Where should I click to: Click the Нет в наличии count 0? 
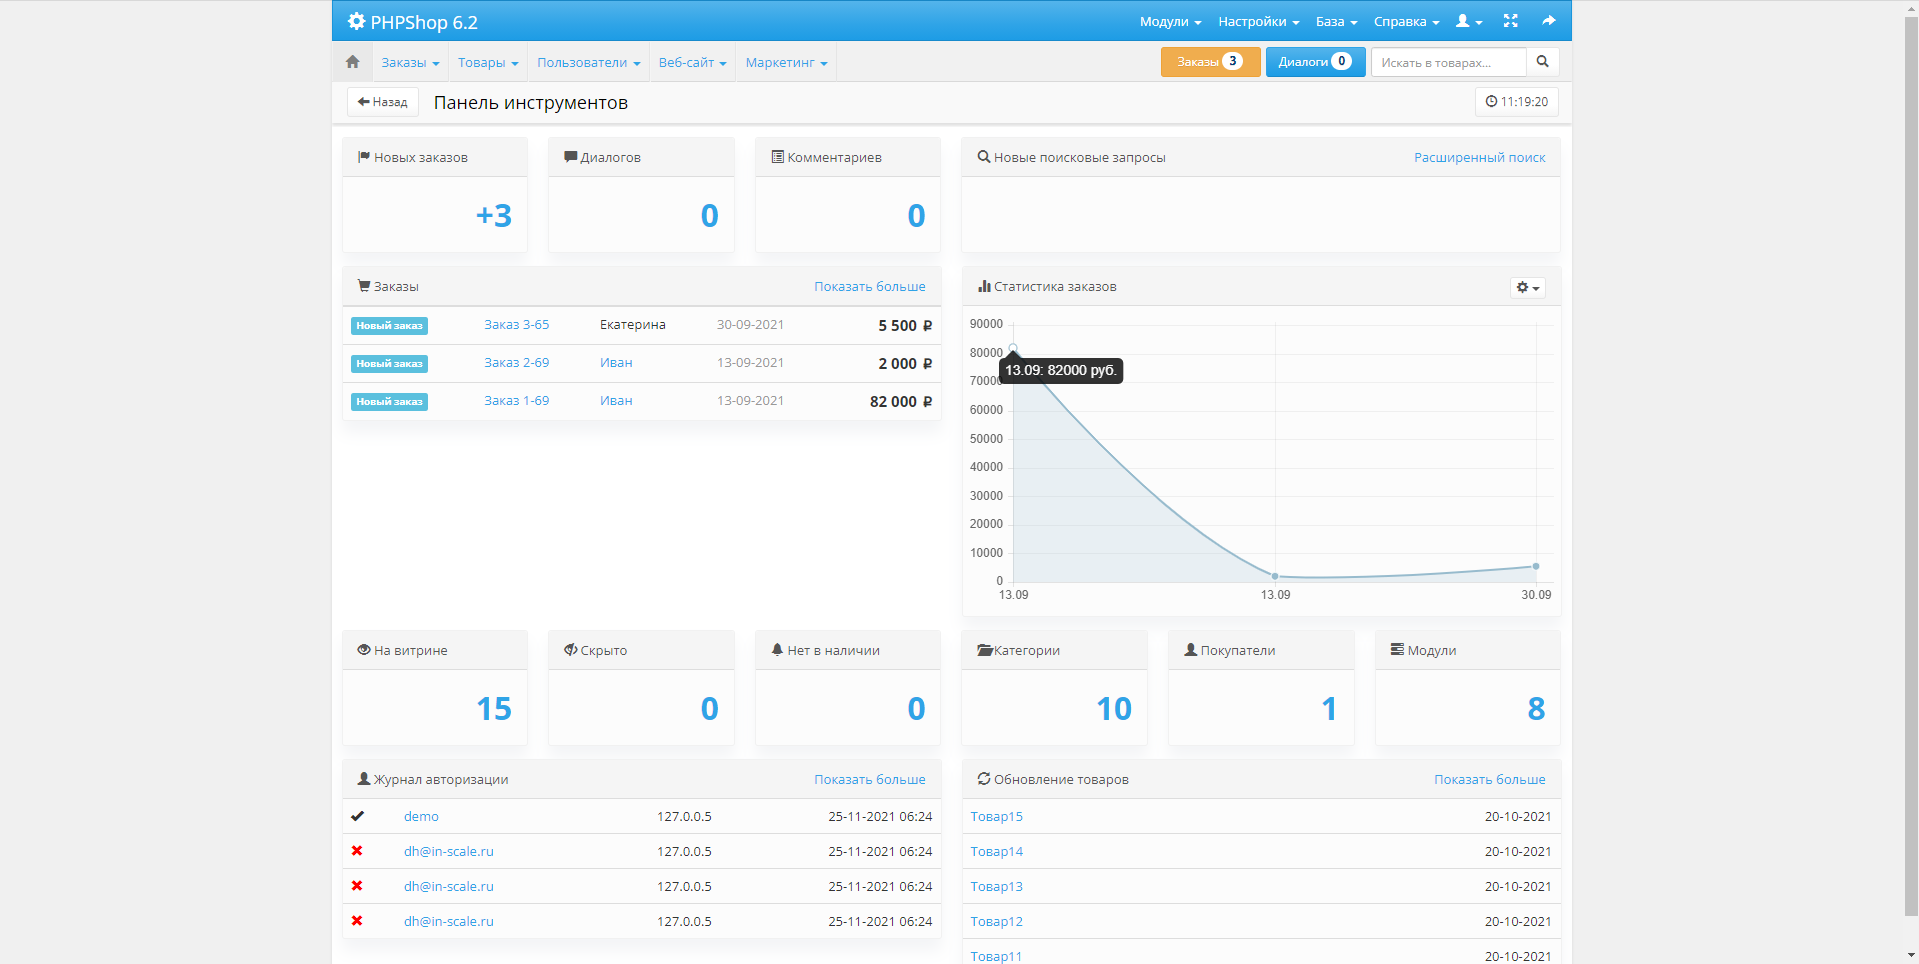(x=916, y=708)
